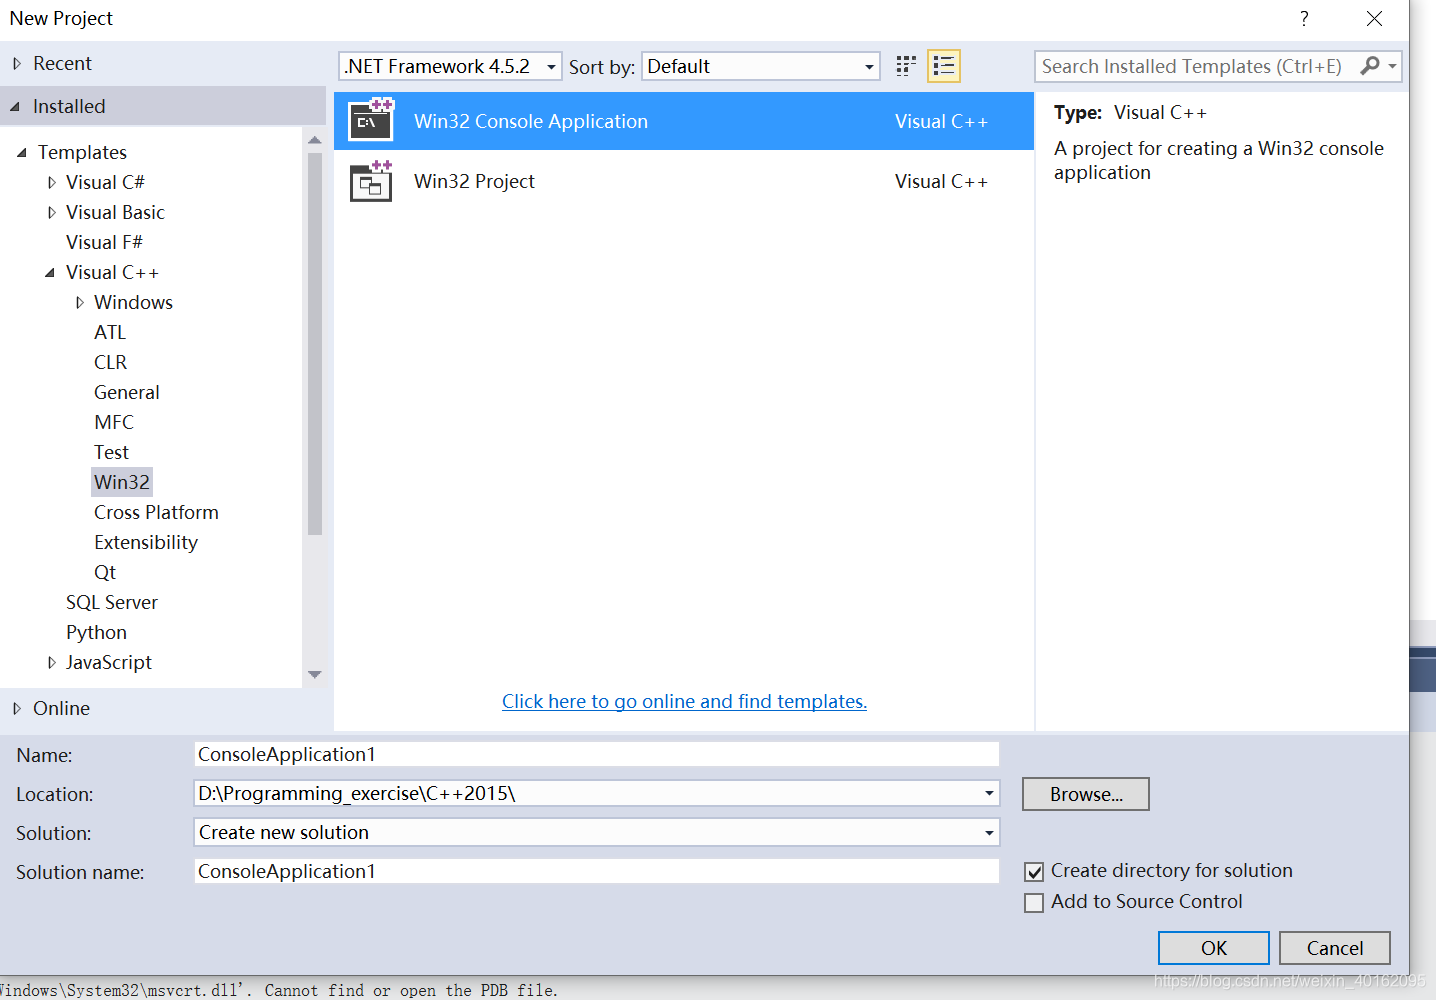
Task: Select Python category
Action: click(x=96, y=632)
